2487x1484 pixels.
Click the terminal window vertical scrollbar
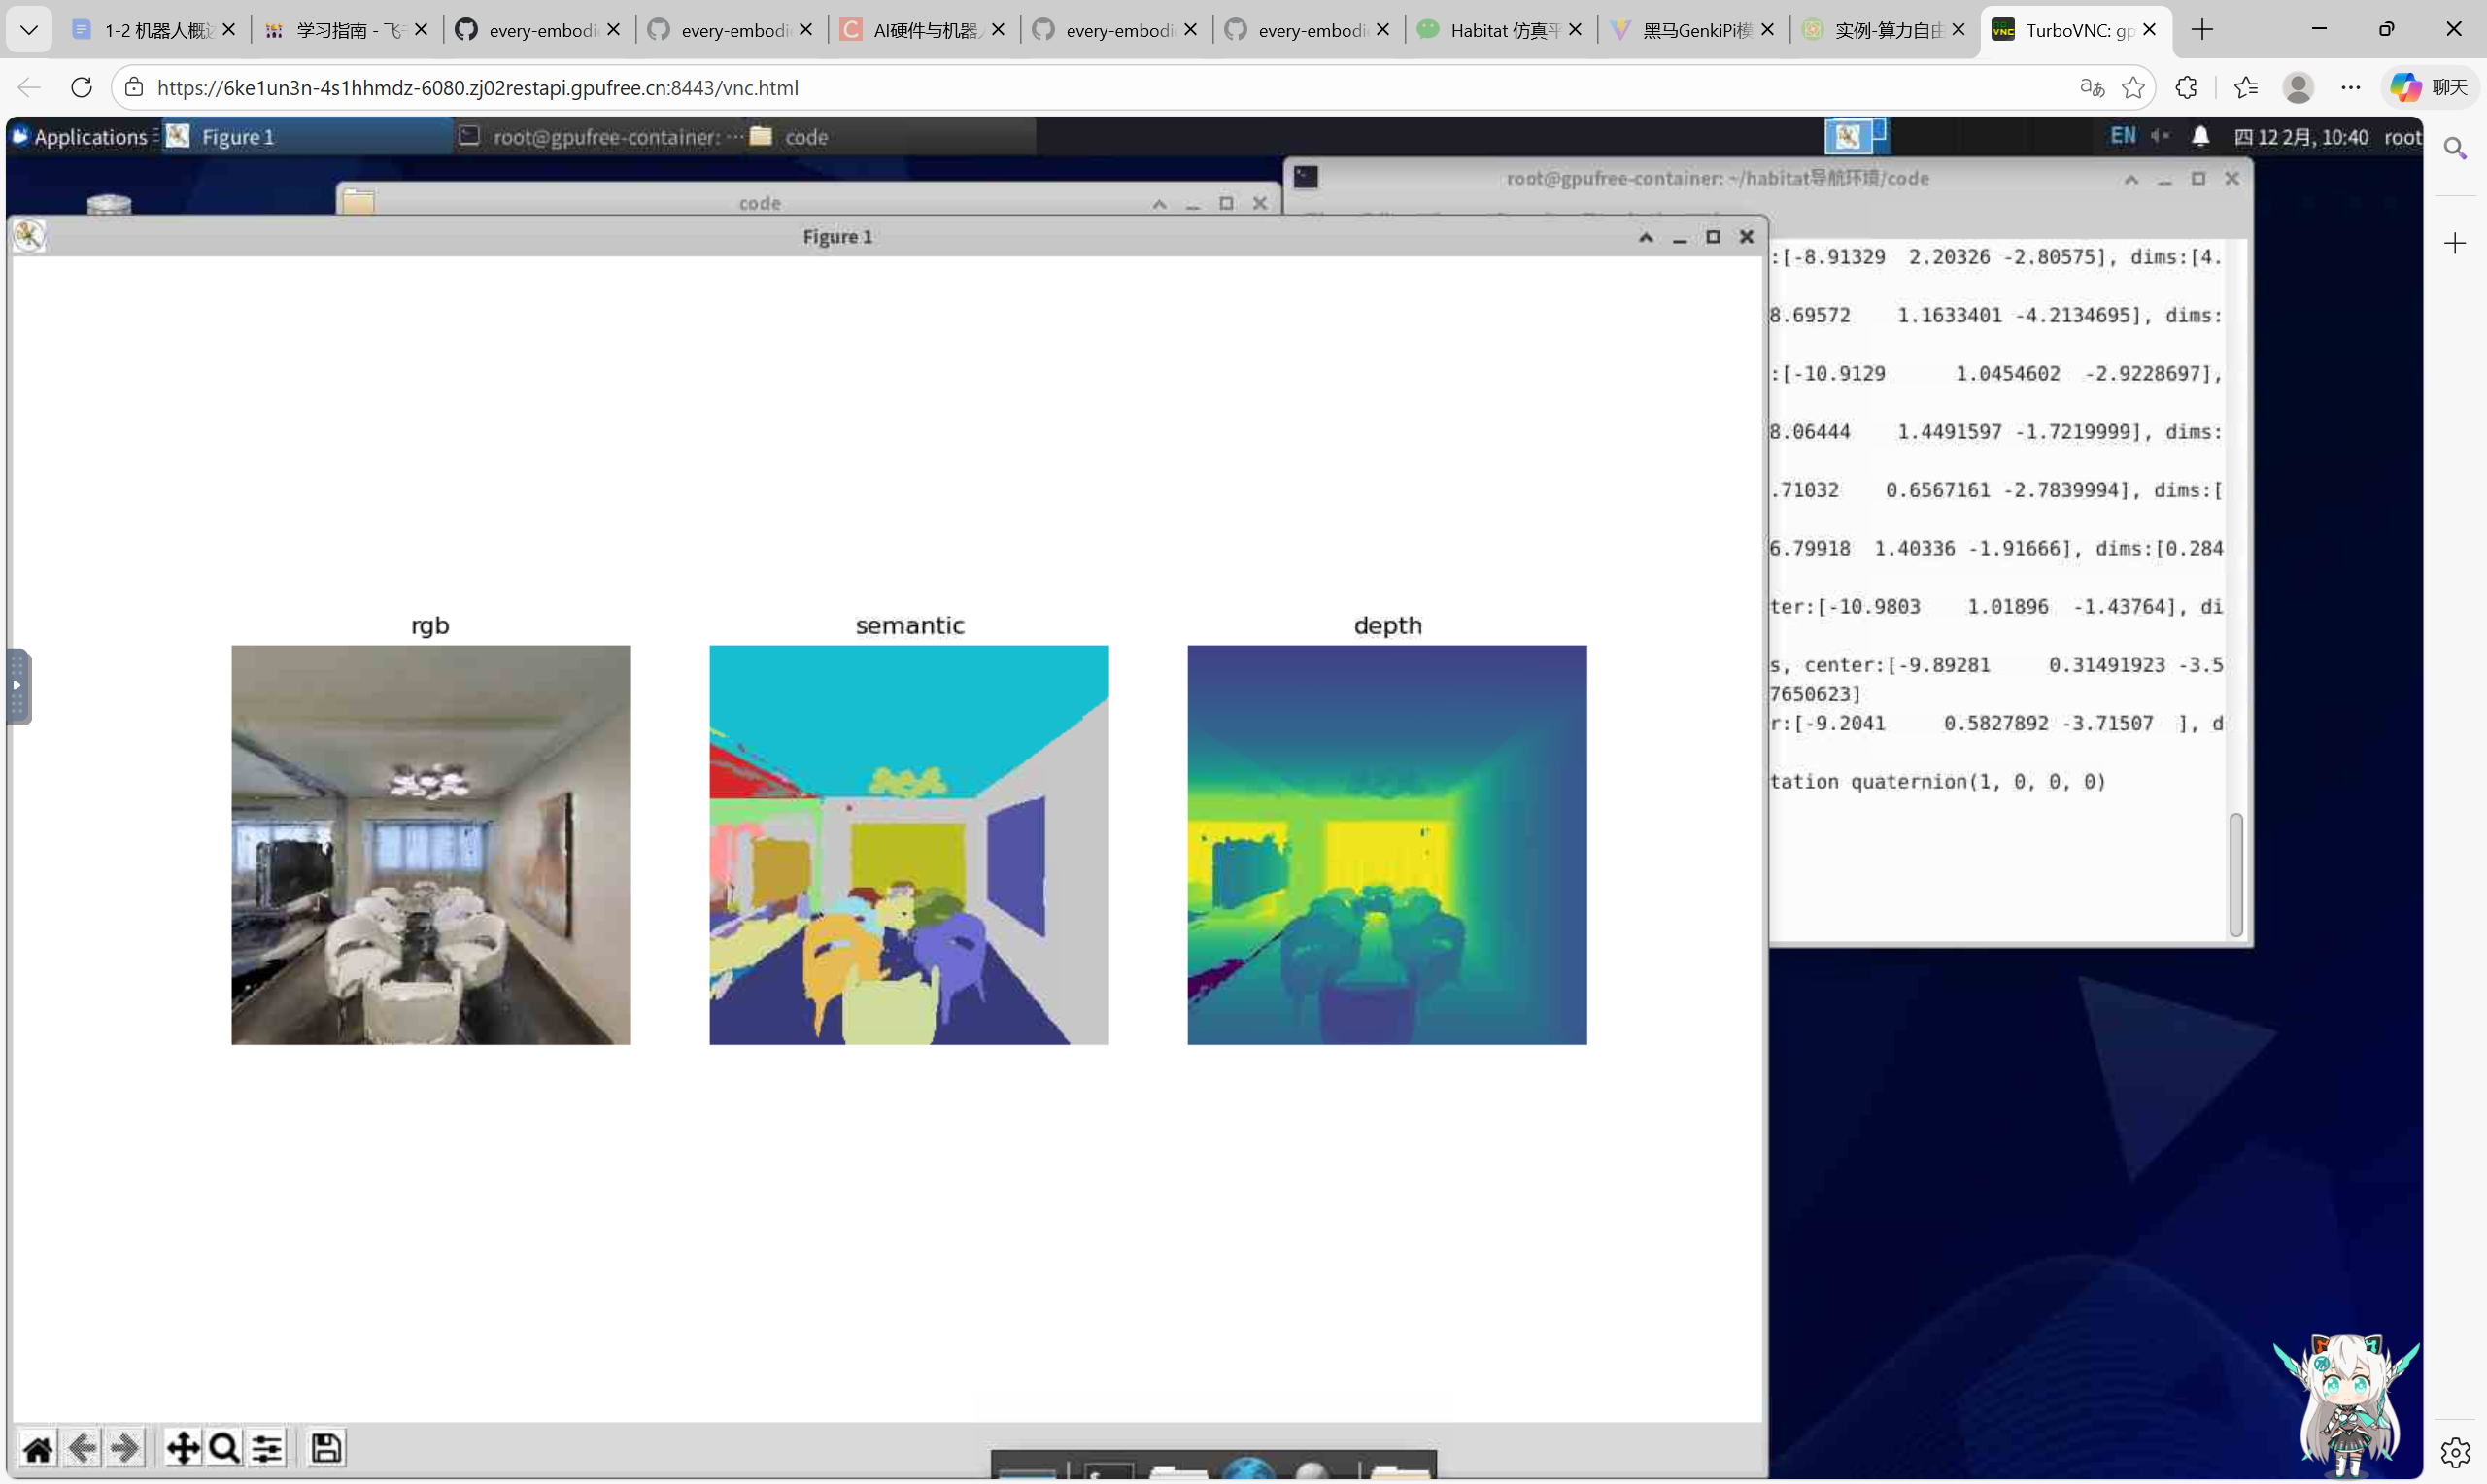(x=2236, y=874)
